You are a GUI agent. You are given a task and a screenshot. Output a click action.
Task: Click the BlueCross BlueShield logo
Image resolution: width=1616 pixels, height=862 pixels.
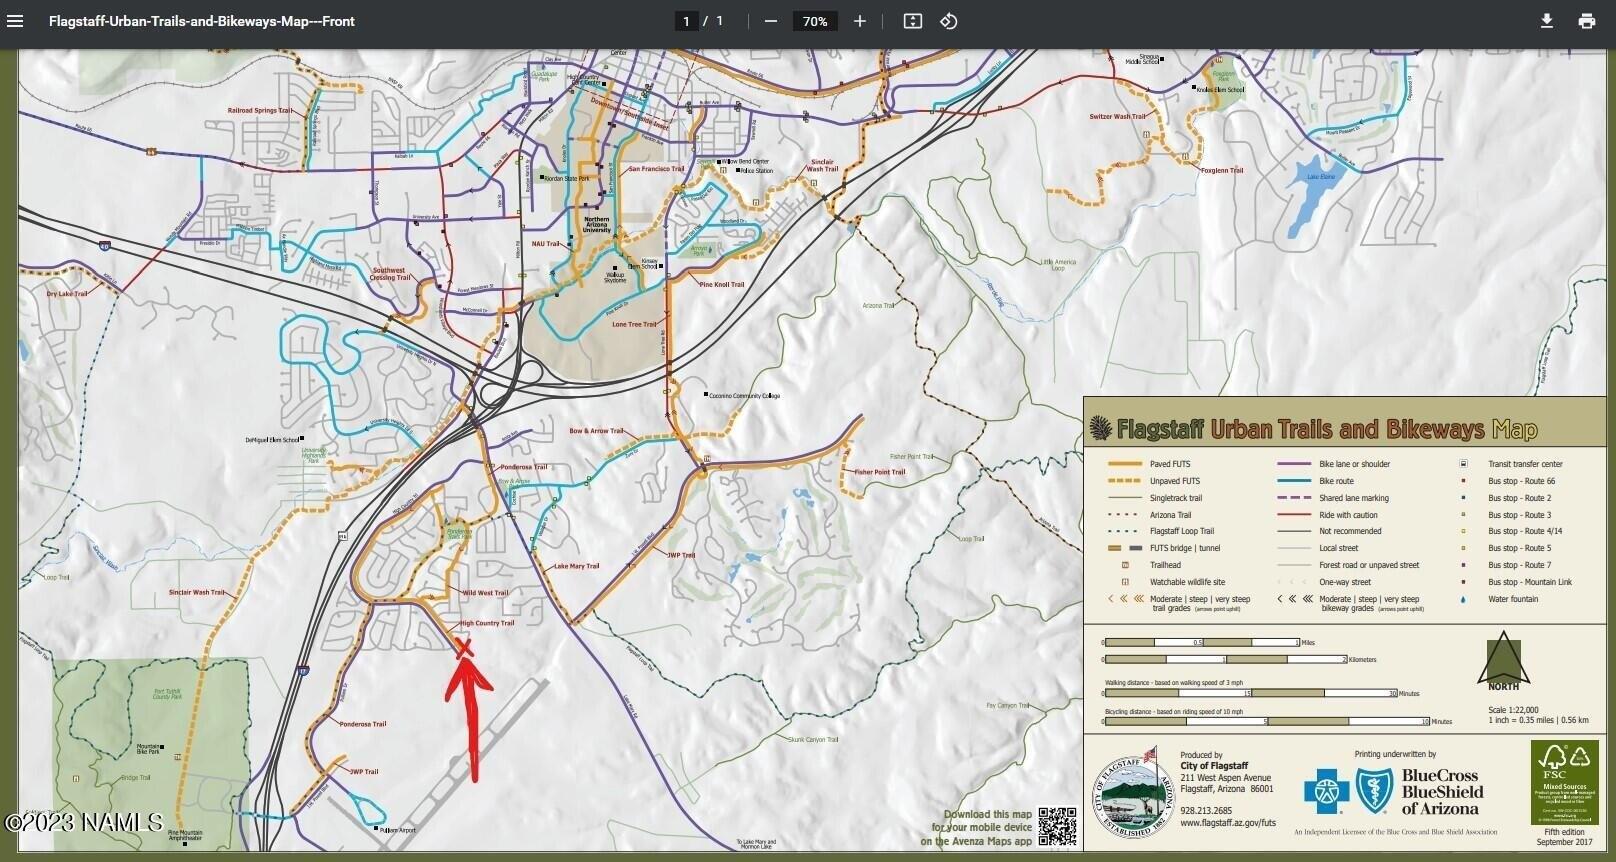coord(1392,791)
